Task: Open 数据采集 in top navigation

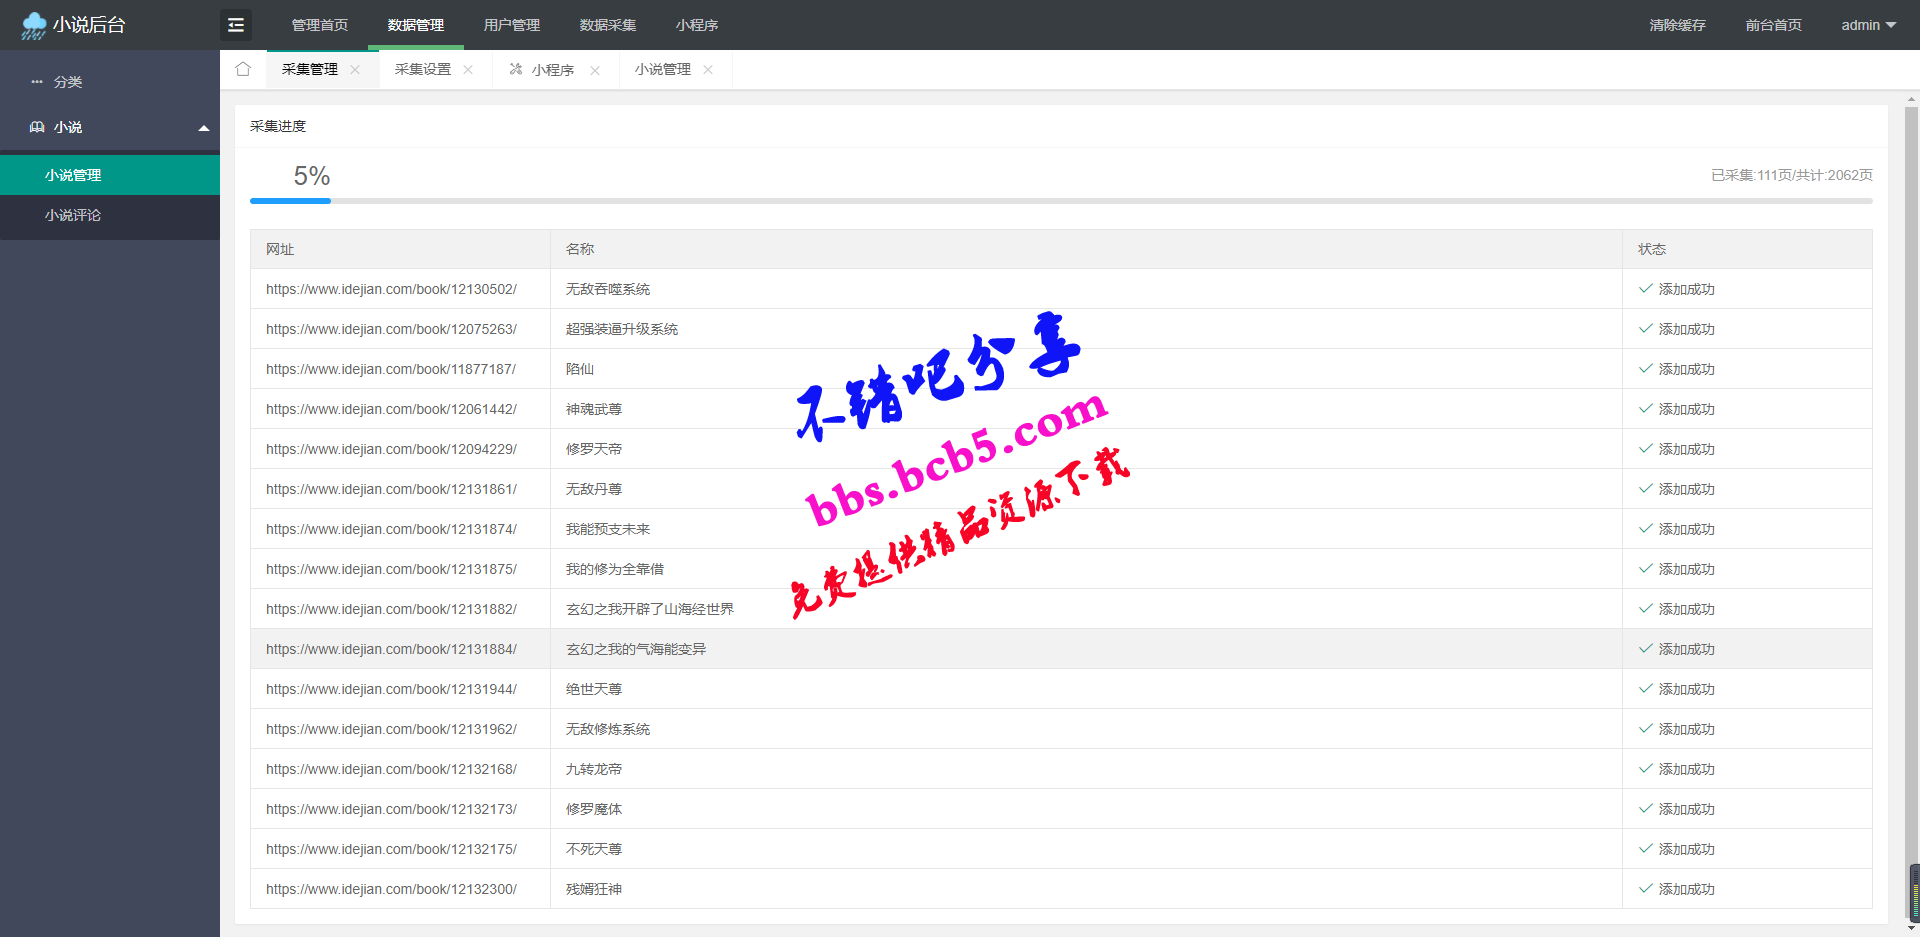Action: (607, 25)
